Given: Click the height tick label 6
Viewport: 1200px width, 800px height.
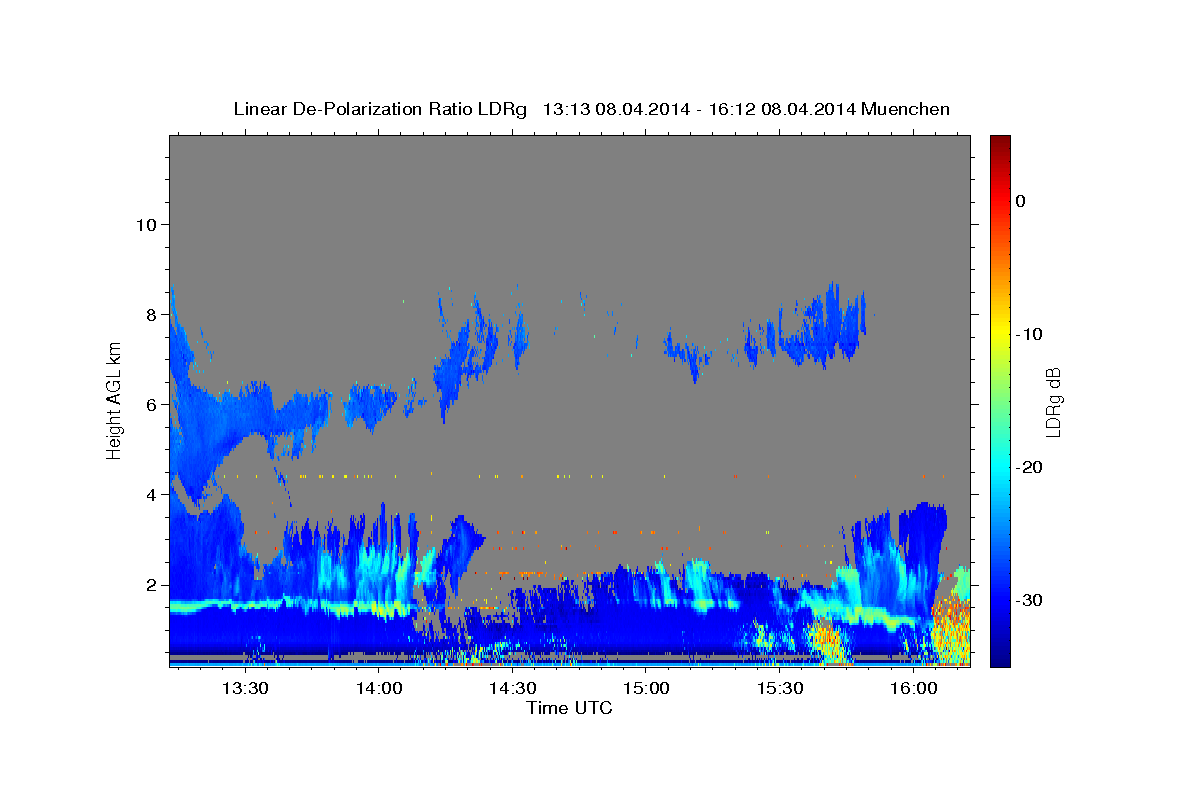Looking at the screenshot, I should click(150, 404).
